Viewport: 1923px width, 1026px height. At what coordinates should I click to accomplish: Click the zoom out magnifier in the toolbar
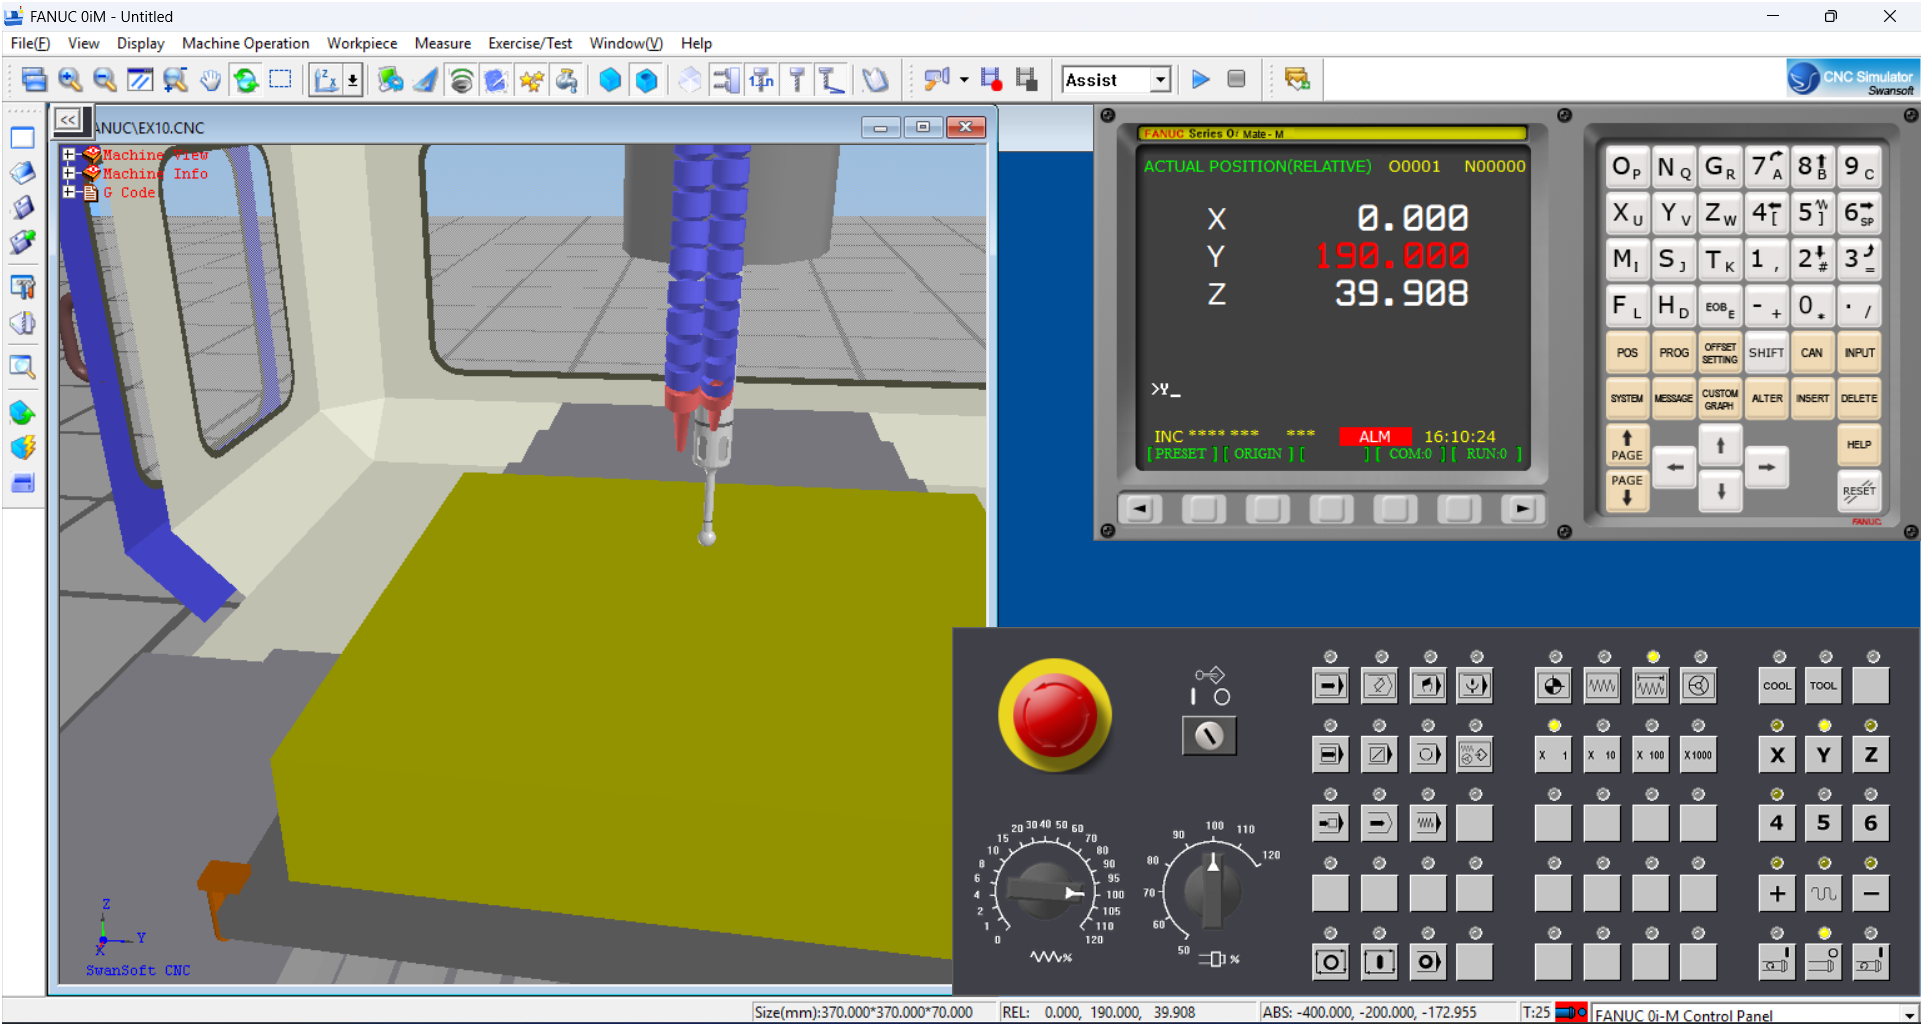105,80
